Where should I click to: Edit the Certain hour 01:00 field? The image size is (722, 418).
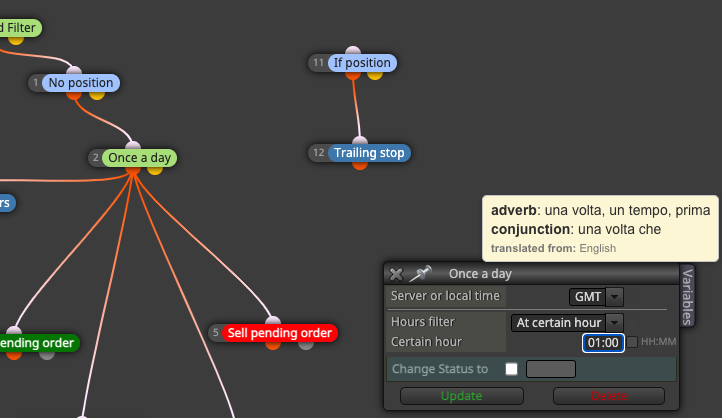(x=603, y=343)
